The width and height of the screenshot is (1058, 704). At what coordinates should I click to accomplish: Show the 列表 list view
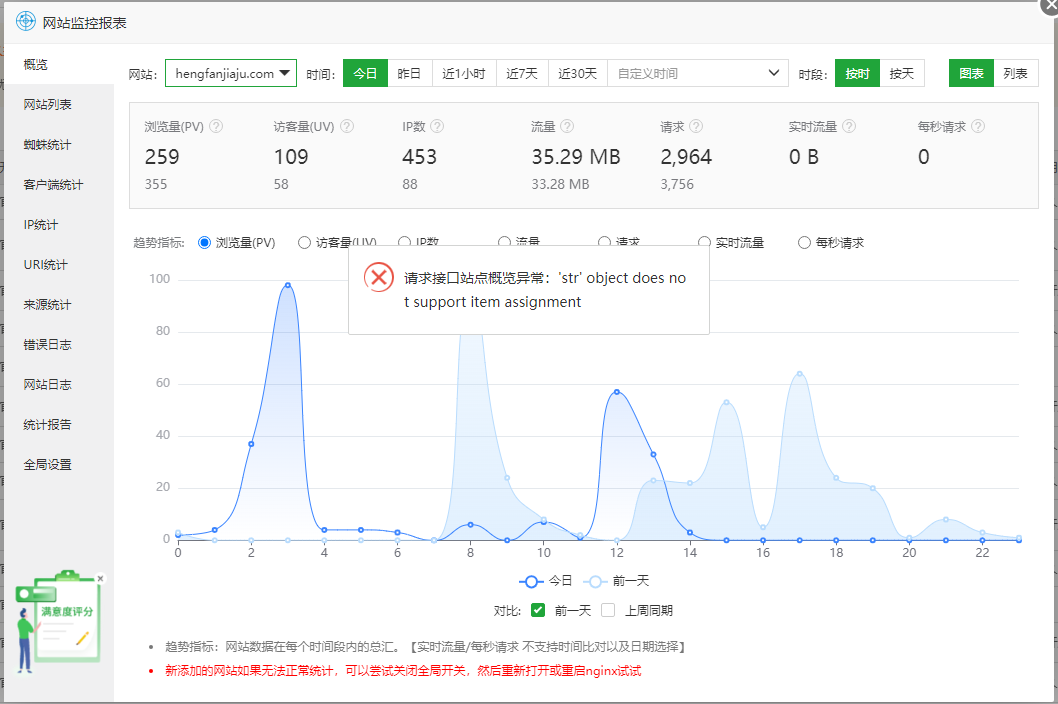click(x=1015, y=73)
